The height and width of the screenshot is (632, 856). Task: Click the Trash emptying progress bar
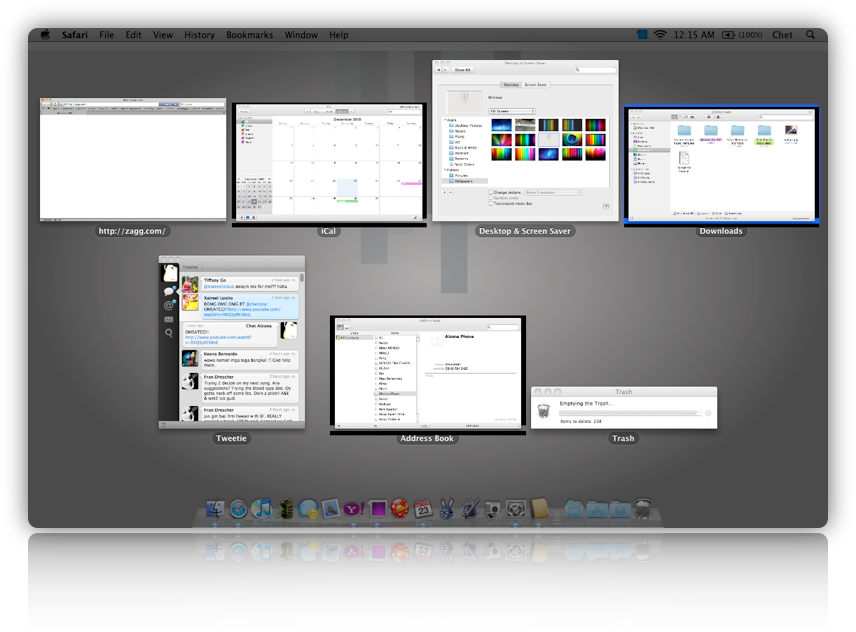click(x=628, y=412)
